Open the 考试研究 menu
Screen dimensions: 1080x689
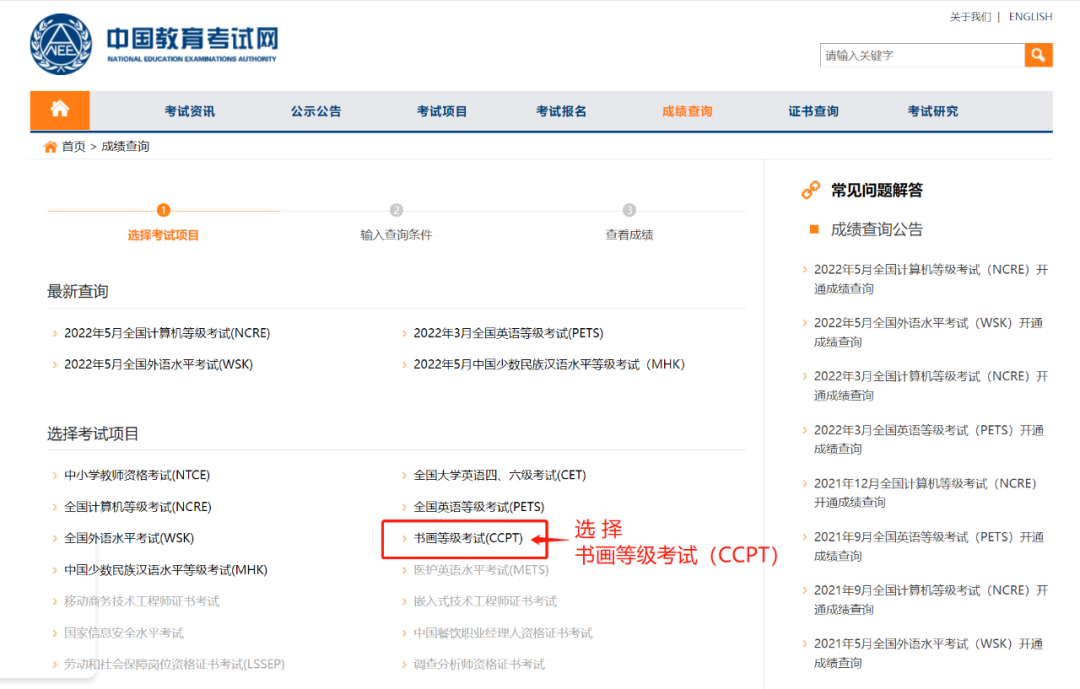[x=932, y=111]
